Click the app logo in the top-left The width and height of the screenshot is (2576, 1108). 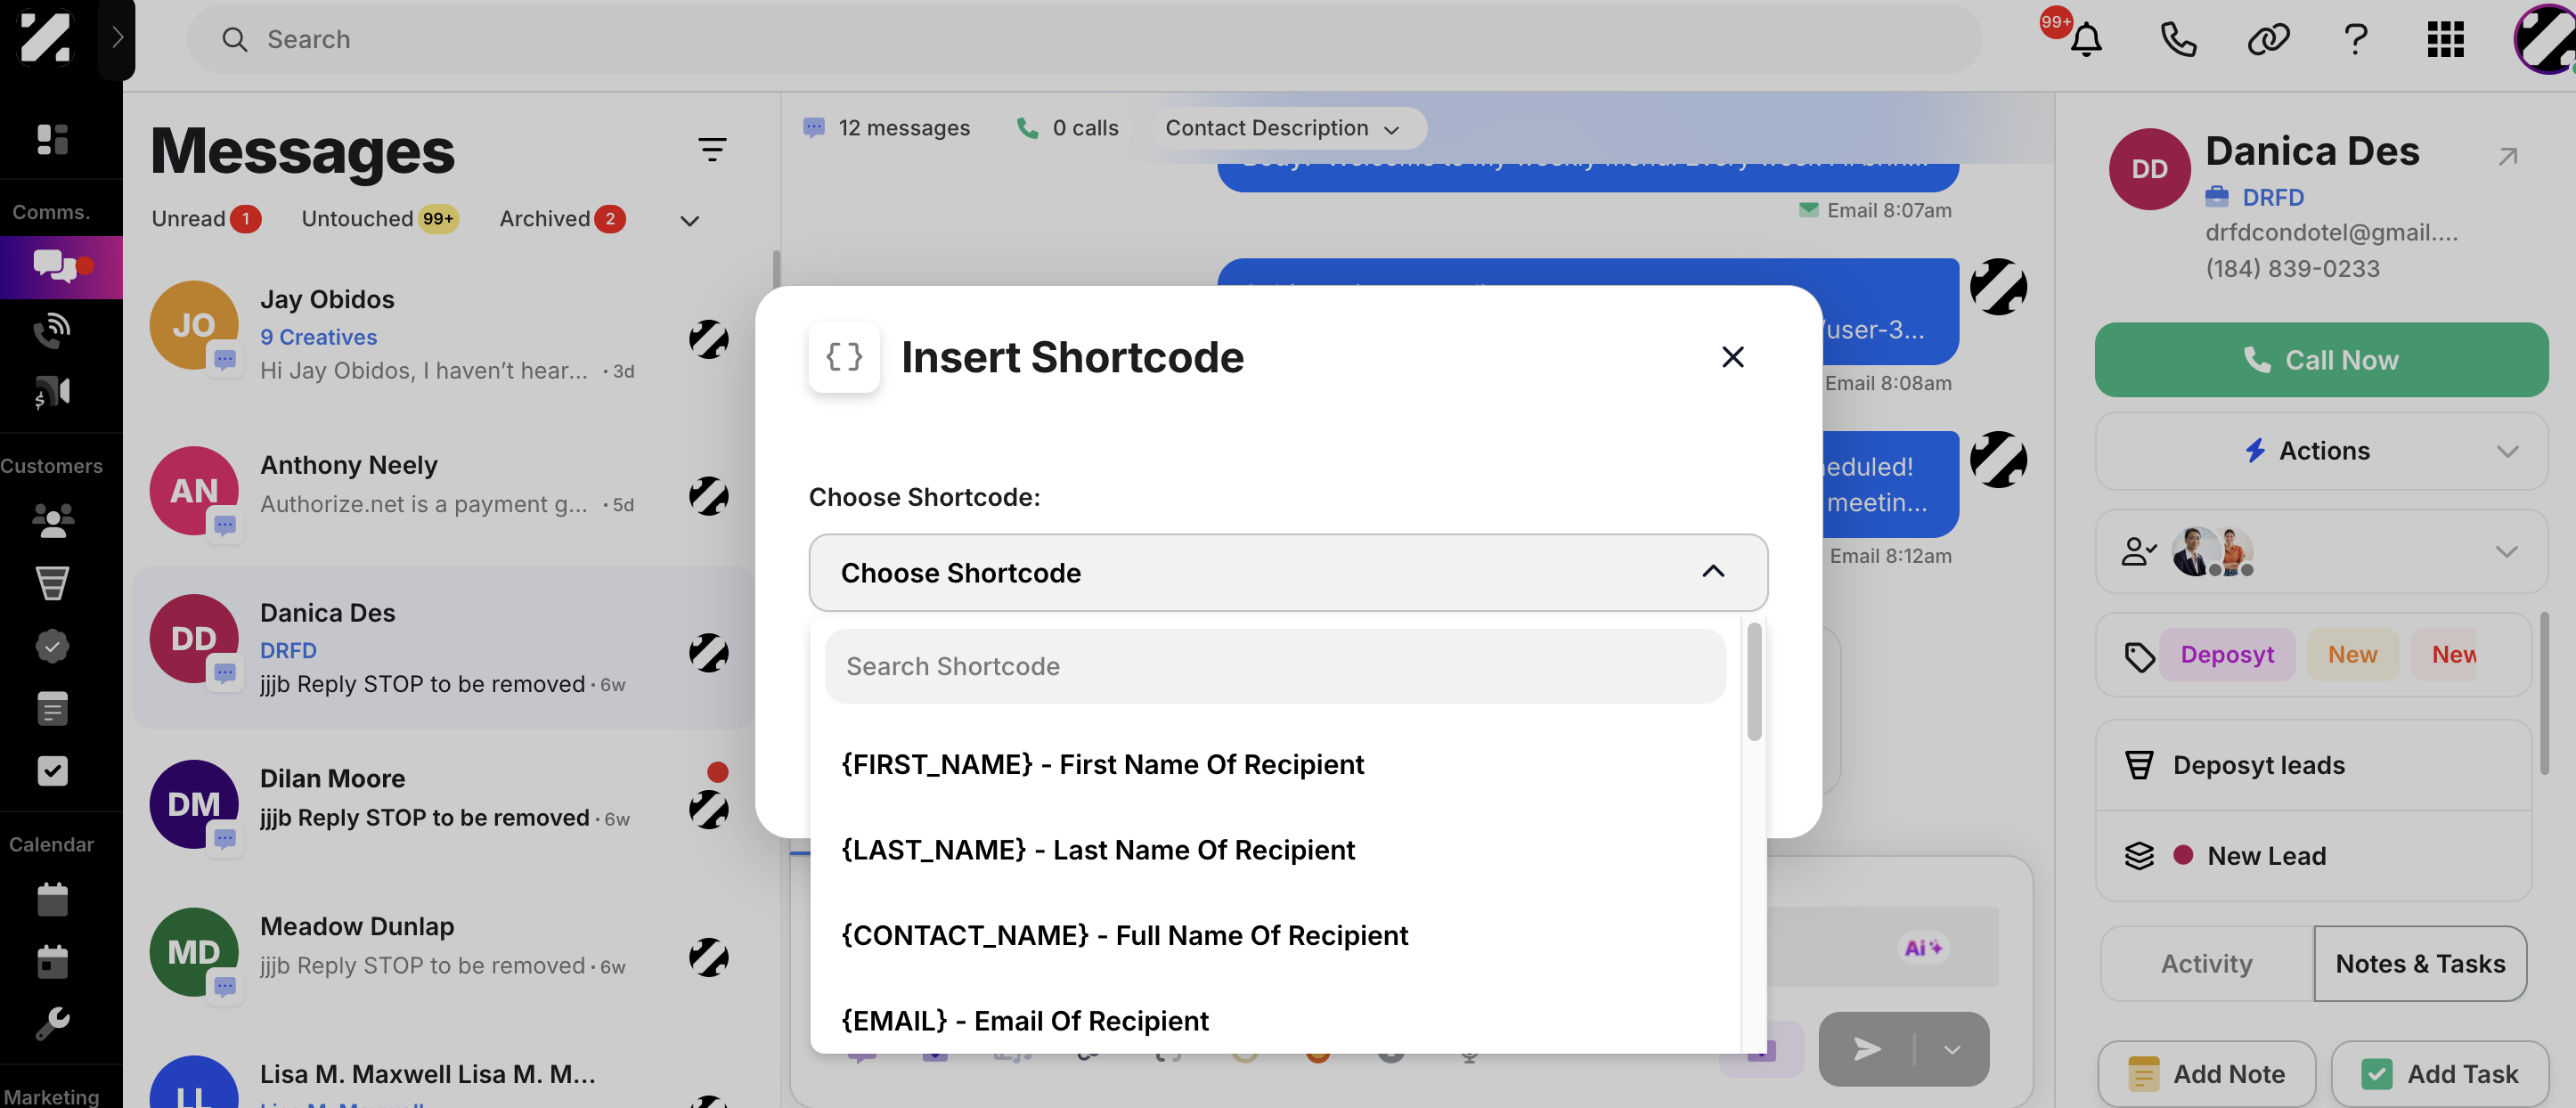coord(46,37)
